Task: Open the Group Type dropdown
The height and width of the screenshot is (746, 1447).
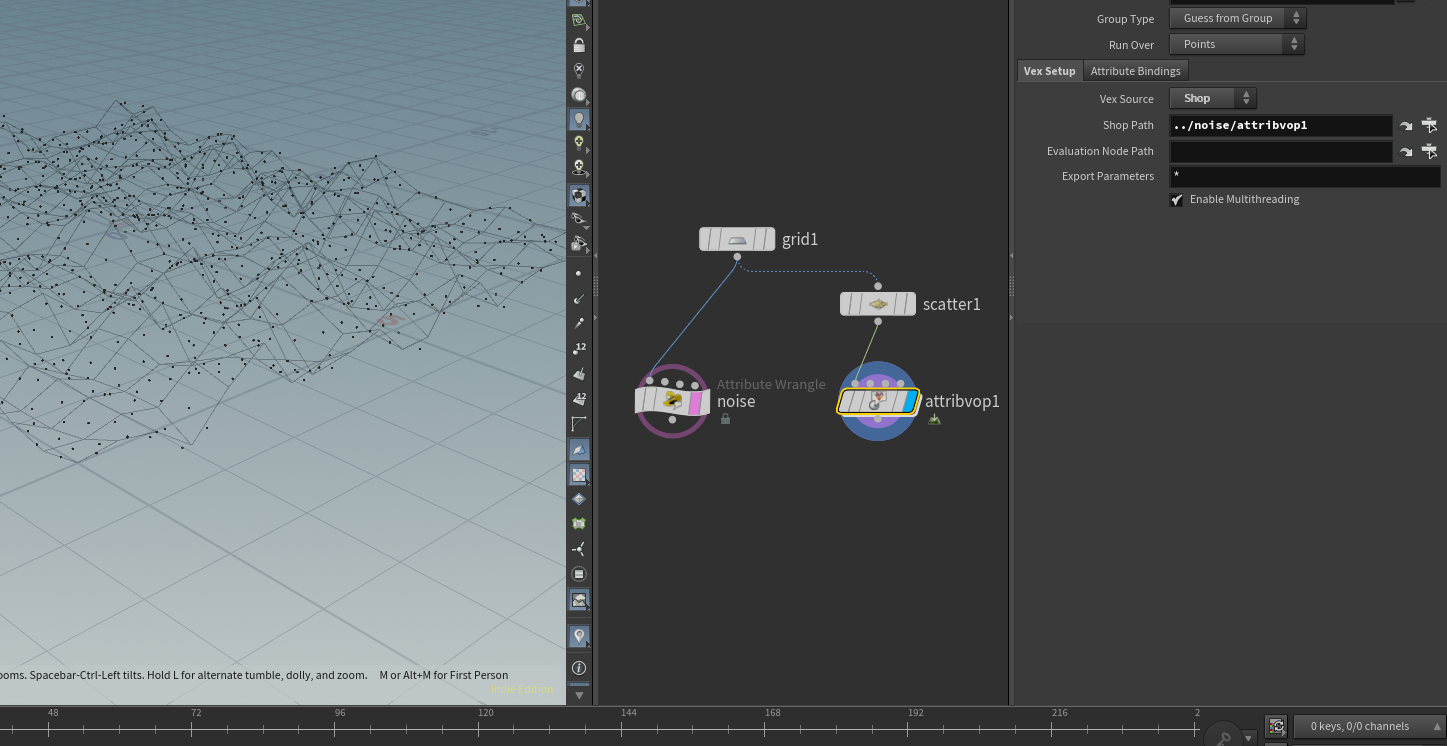Action: tap(1237, 19)
